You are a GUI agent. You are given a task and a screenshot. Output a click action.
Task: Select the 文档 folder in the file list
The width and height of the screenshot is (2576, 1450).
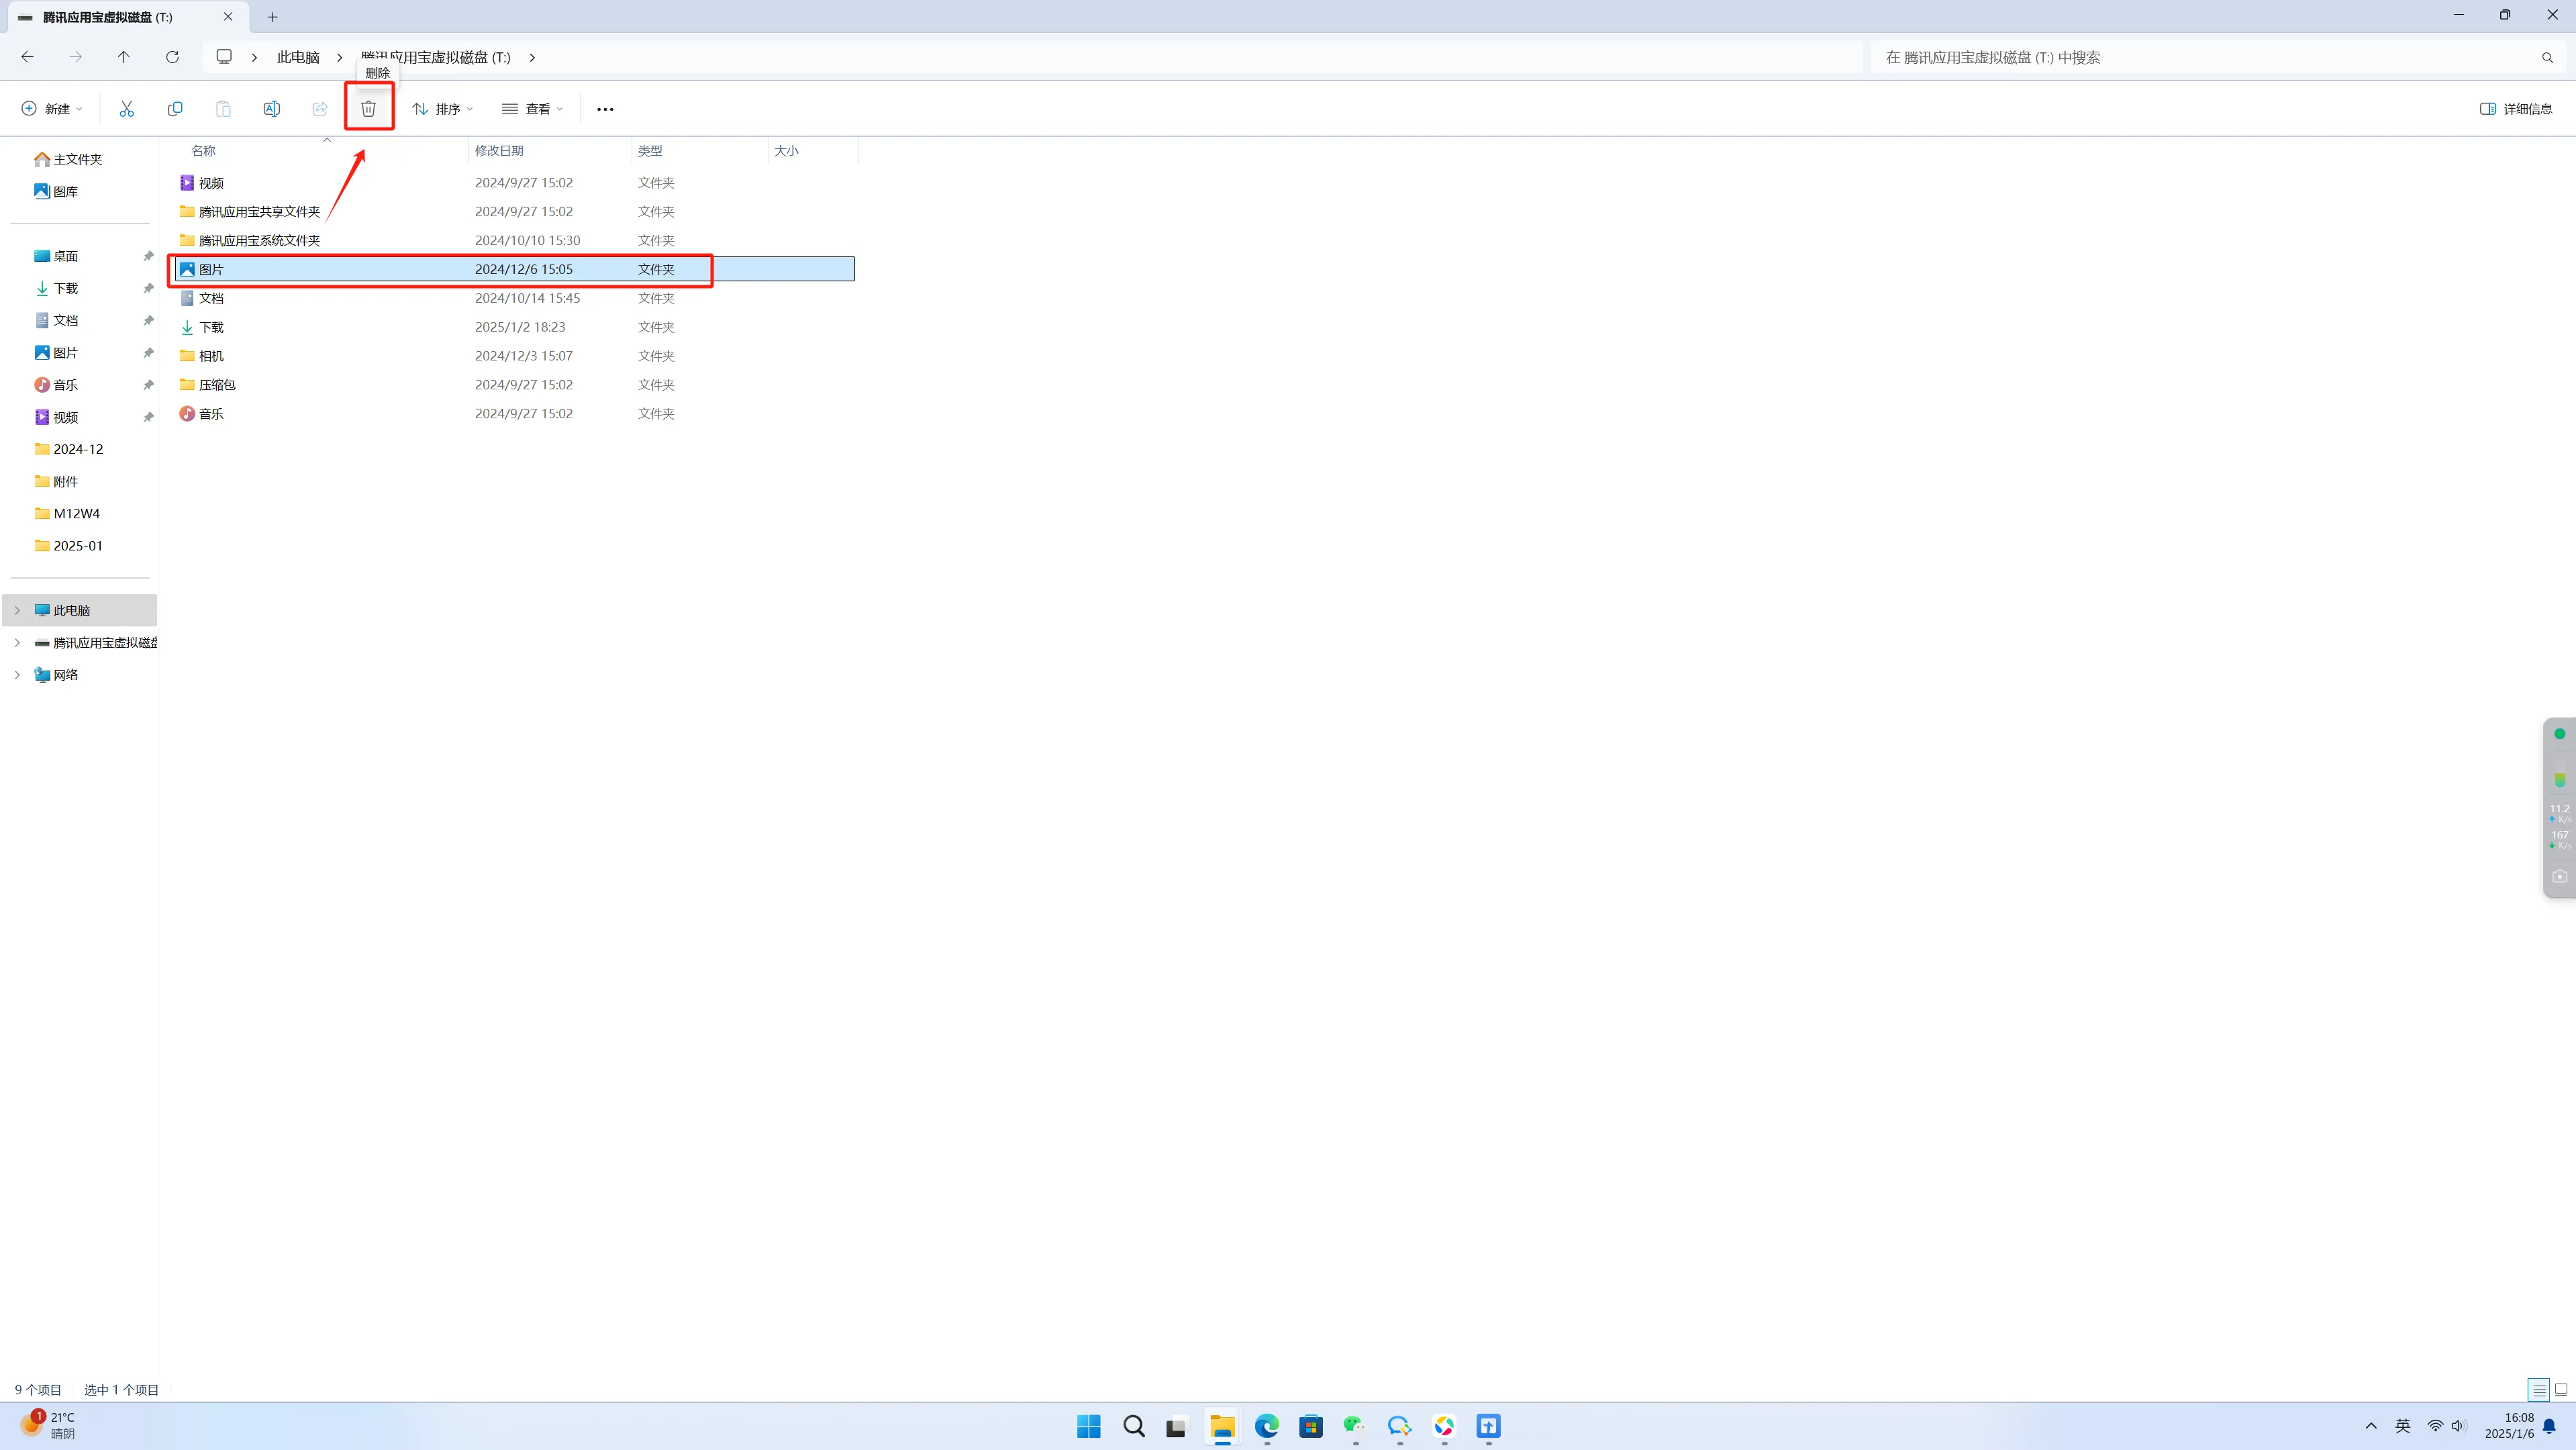pos(515,298)
